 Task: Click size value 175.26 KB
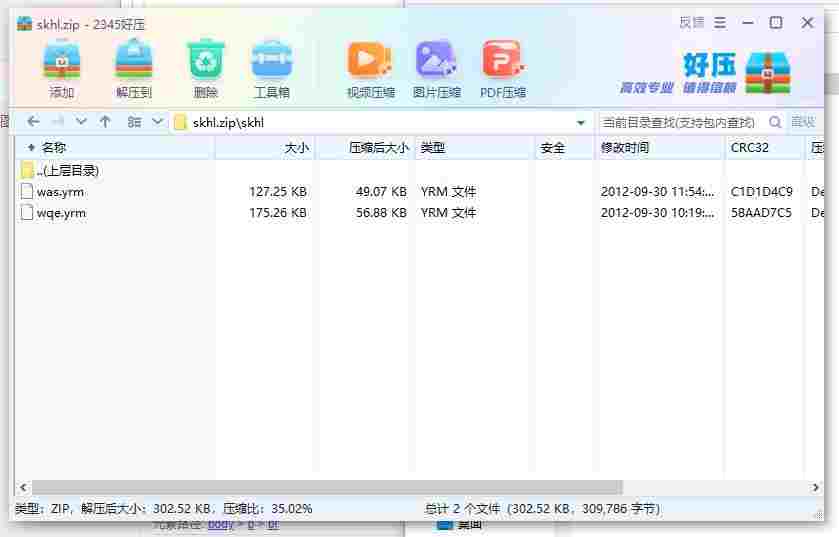coord(278,213)
